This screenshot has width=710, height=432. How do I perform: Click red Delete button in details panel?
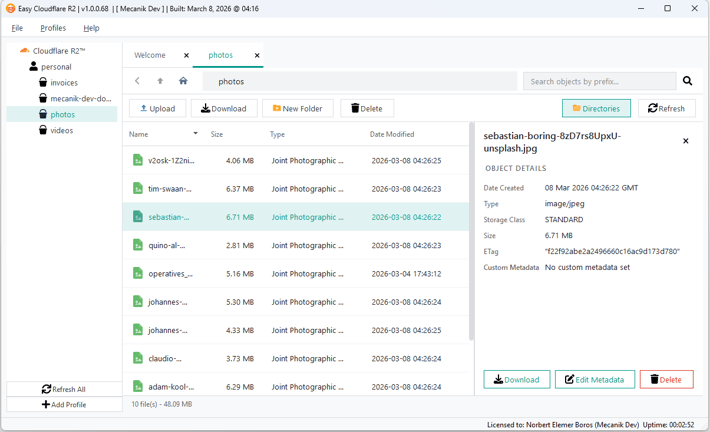666,379
